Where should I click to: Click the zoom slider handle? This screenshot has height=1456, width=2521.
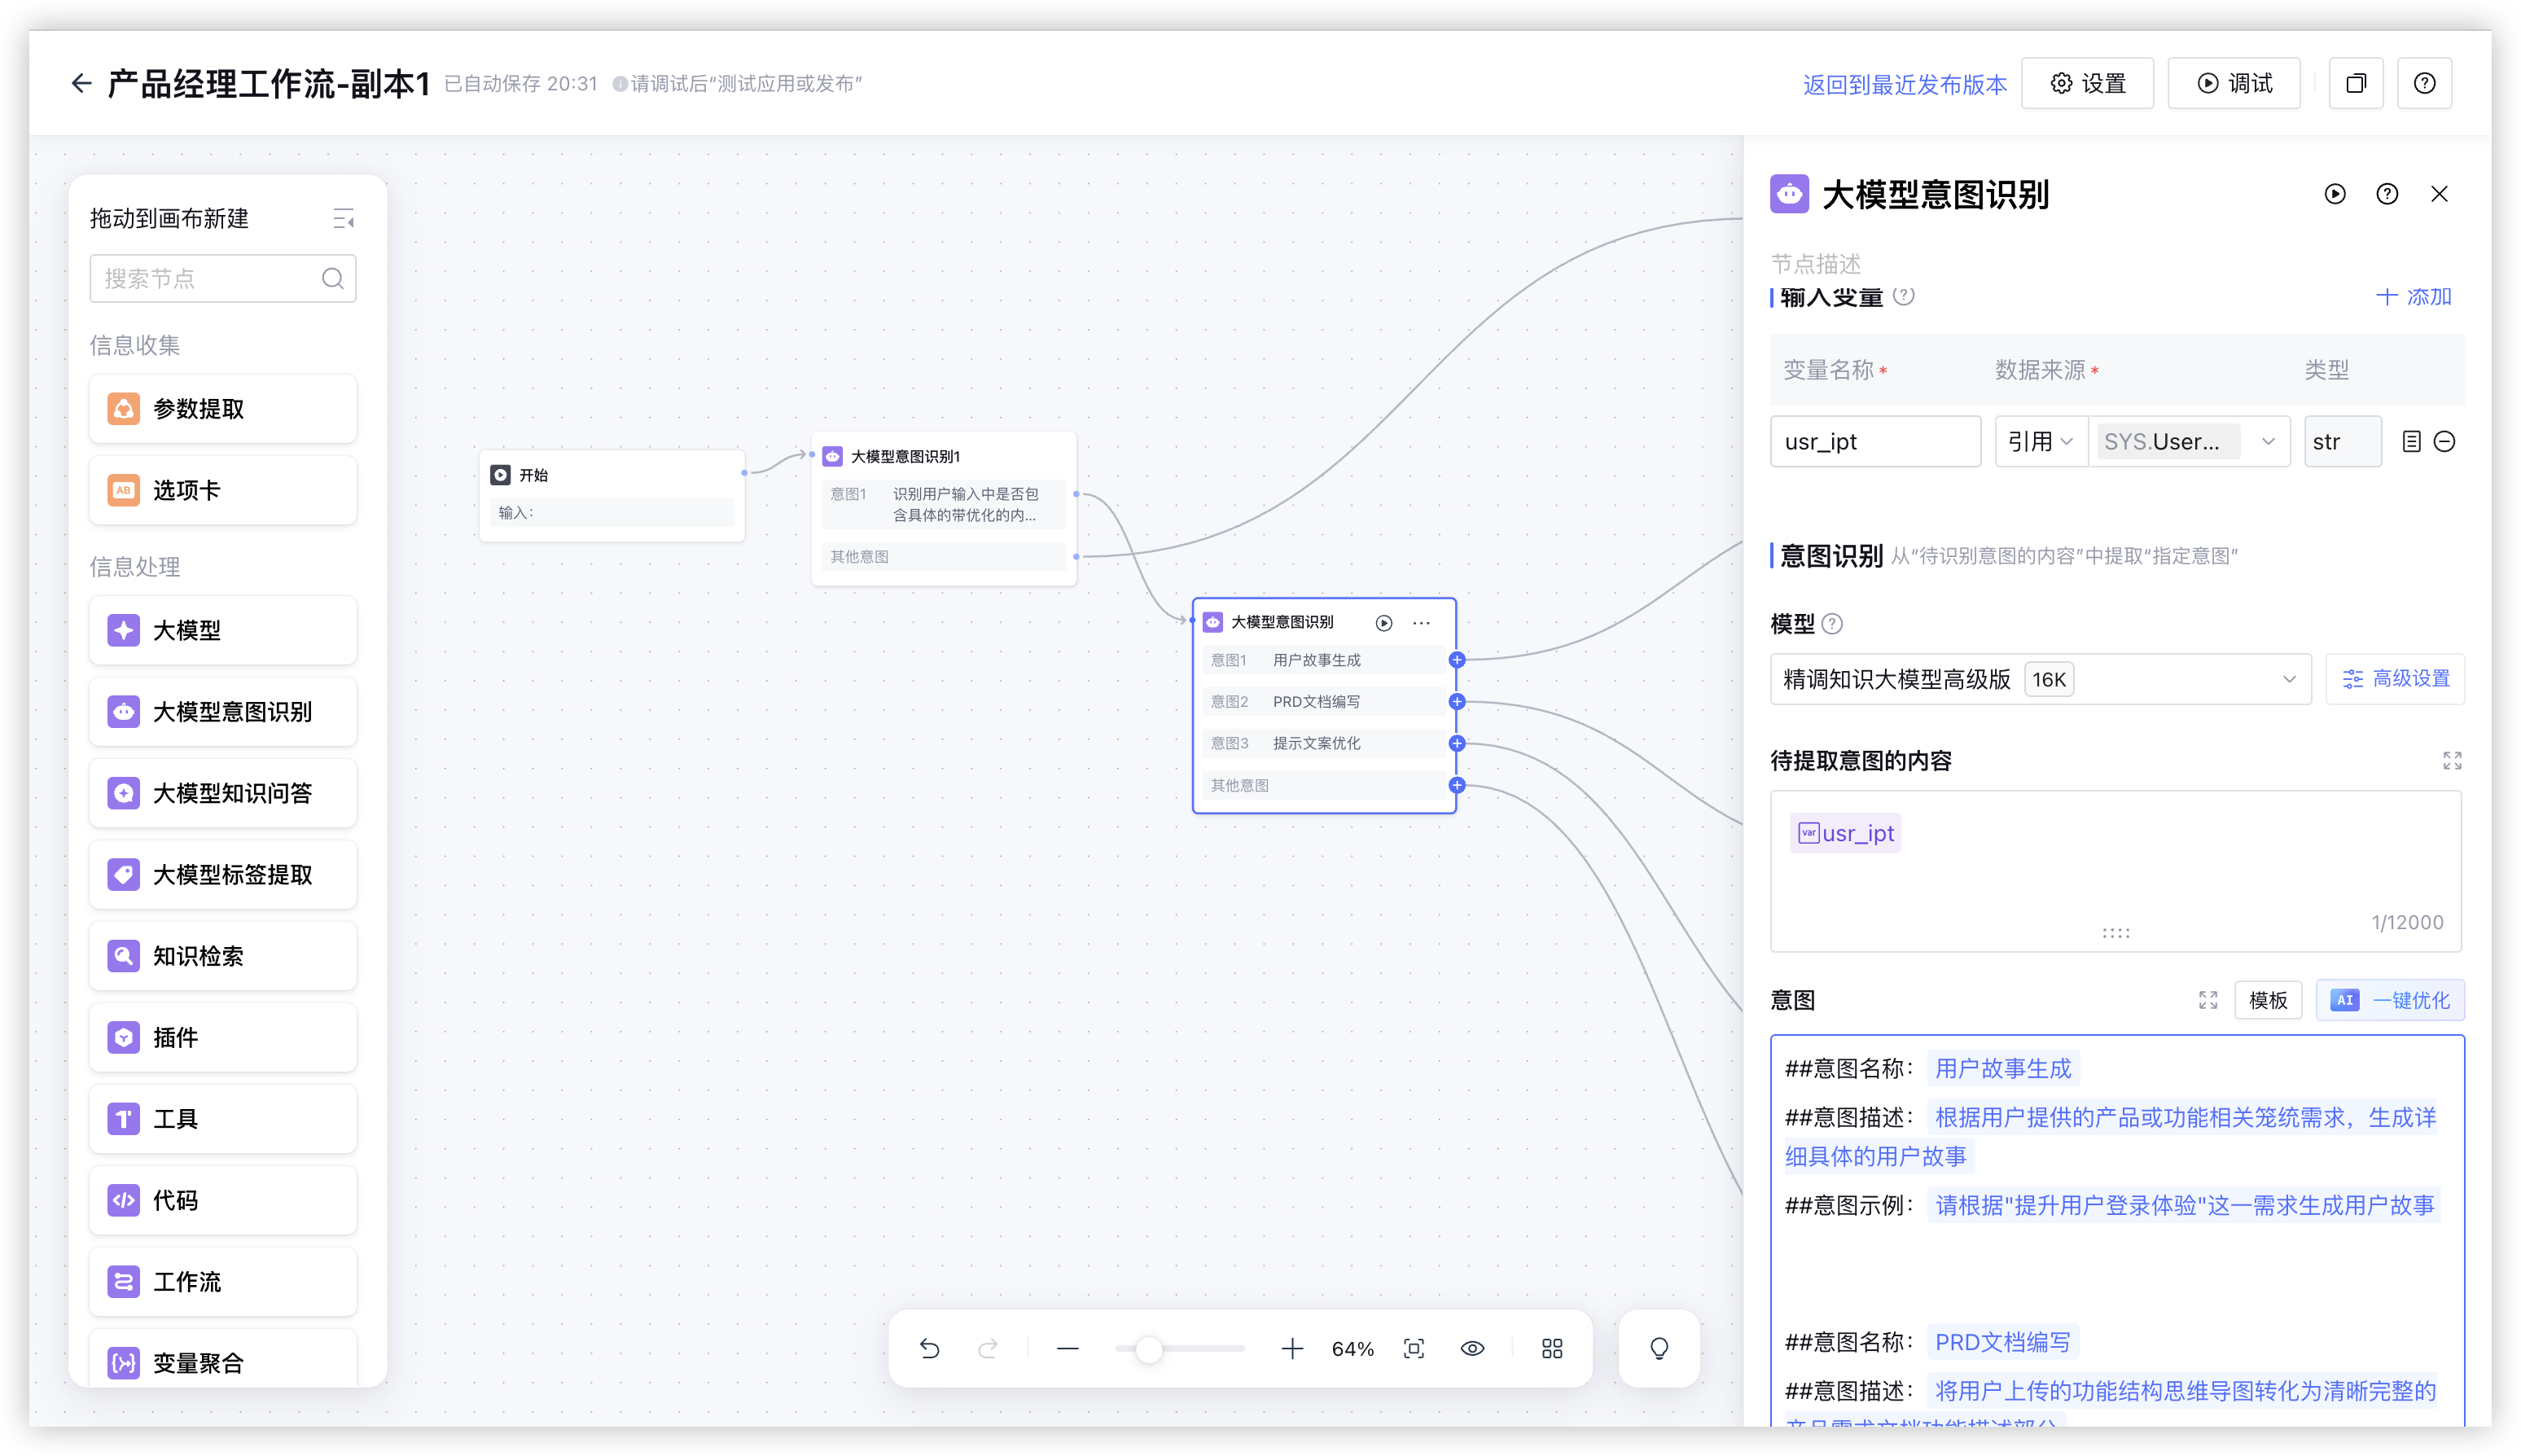(1149, 1349)
